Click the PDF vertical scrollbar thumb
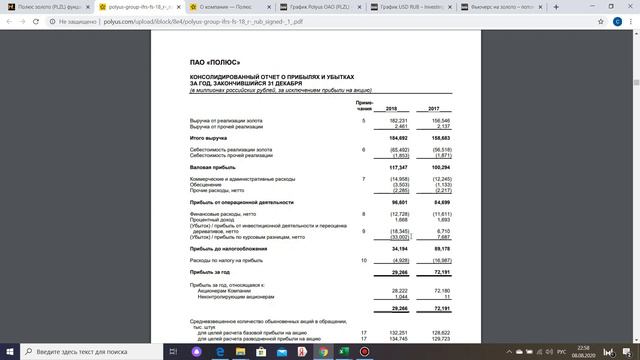Image resolution: width=640 pixels, height=360 pixels. tap(636, 82)
